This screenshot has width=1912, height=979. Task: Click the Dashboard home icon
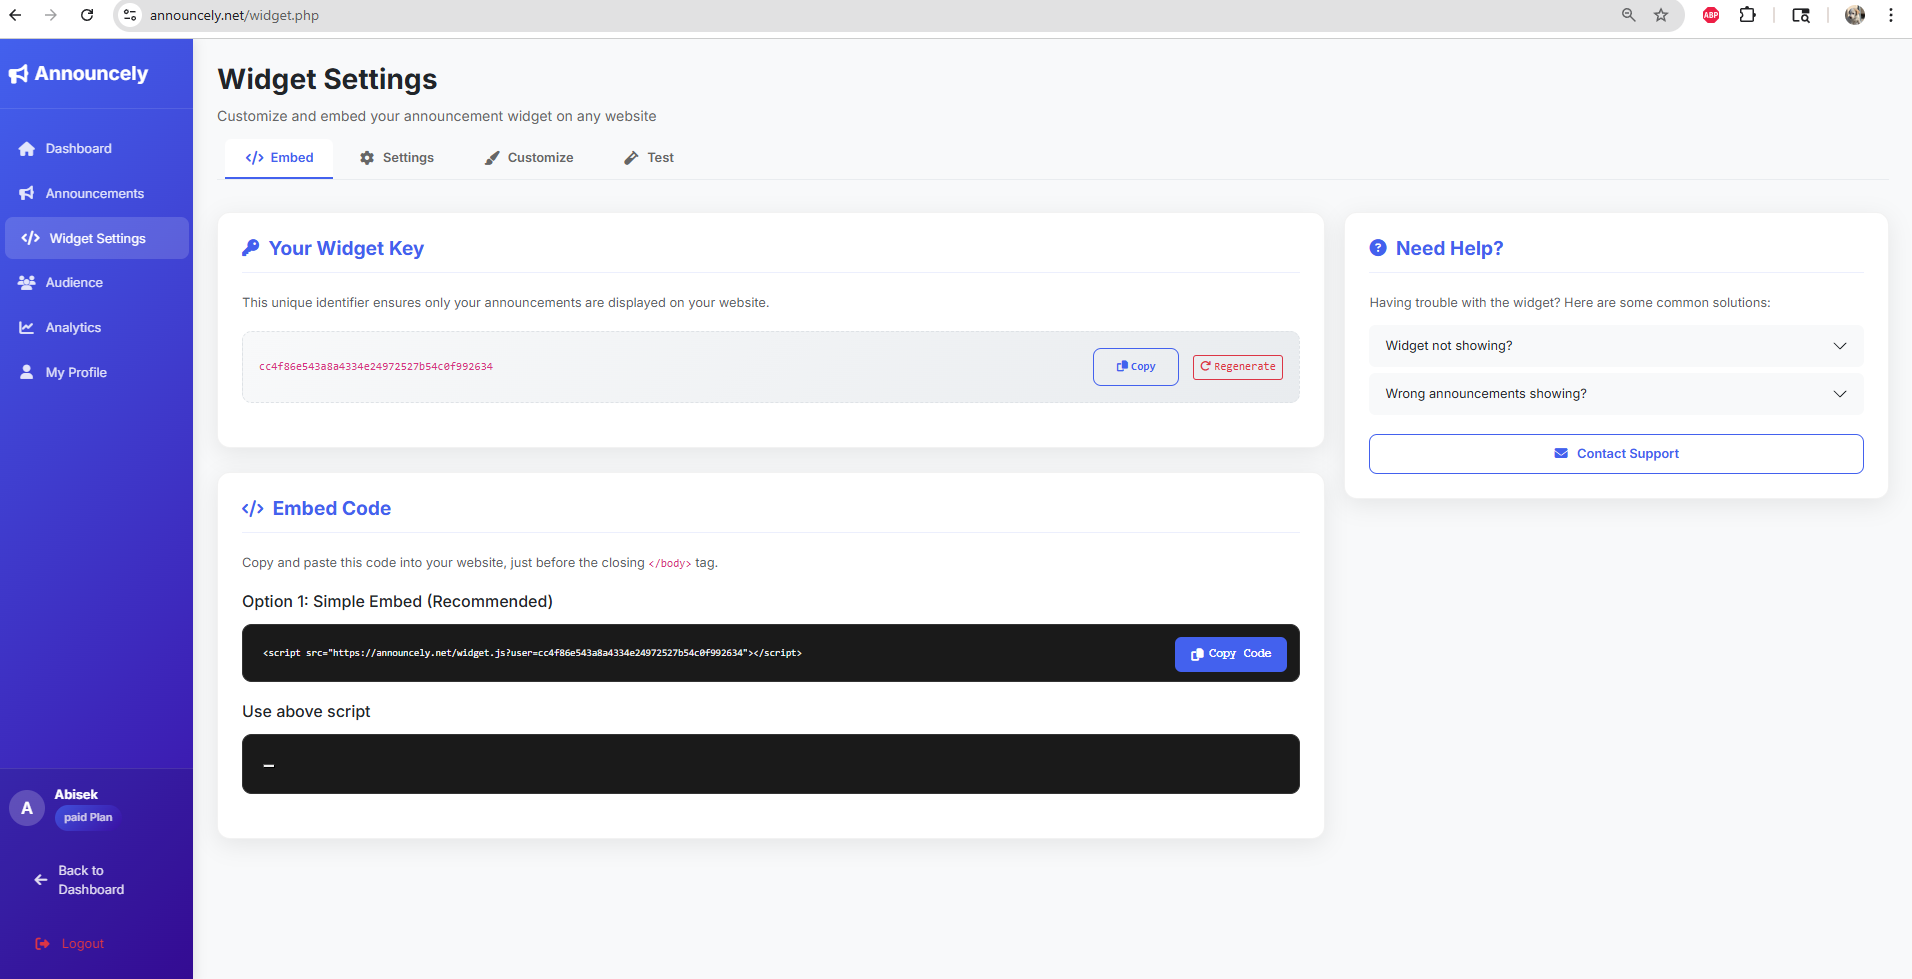27,149
